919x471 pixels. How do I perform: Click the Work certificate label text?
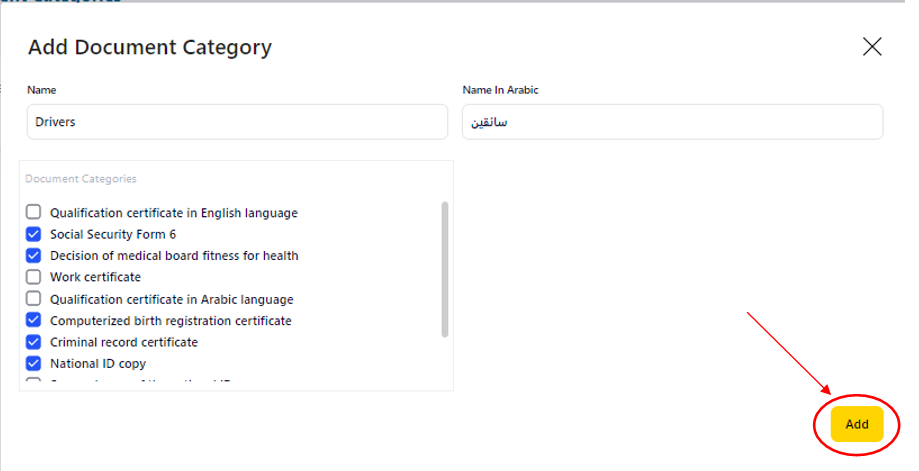click(x=95, y=277)
